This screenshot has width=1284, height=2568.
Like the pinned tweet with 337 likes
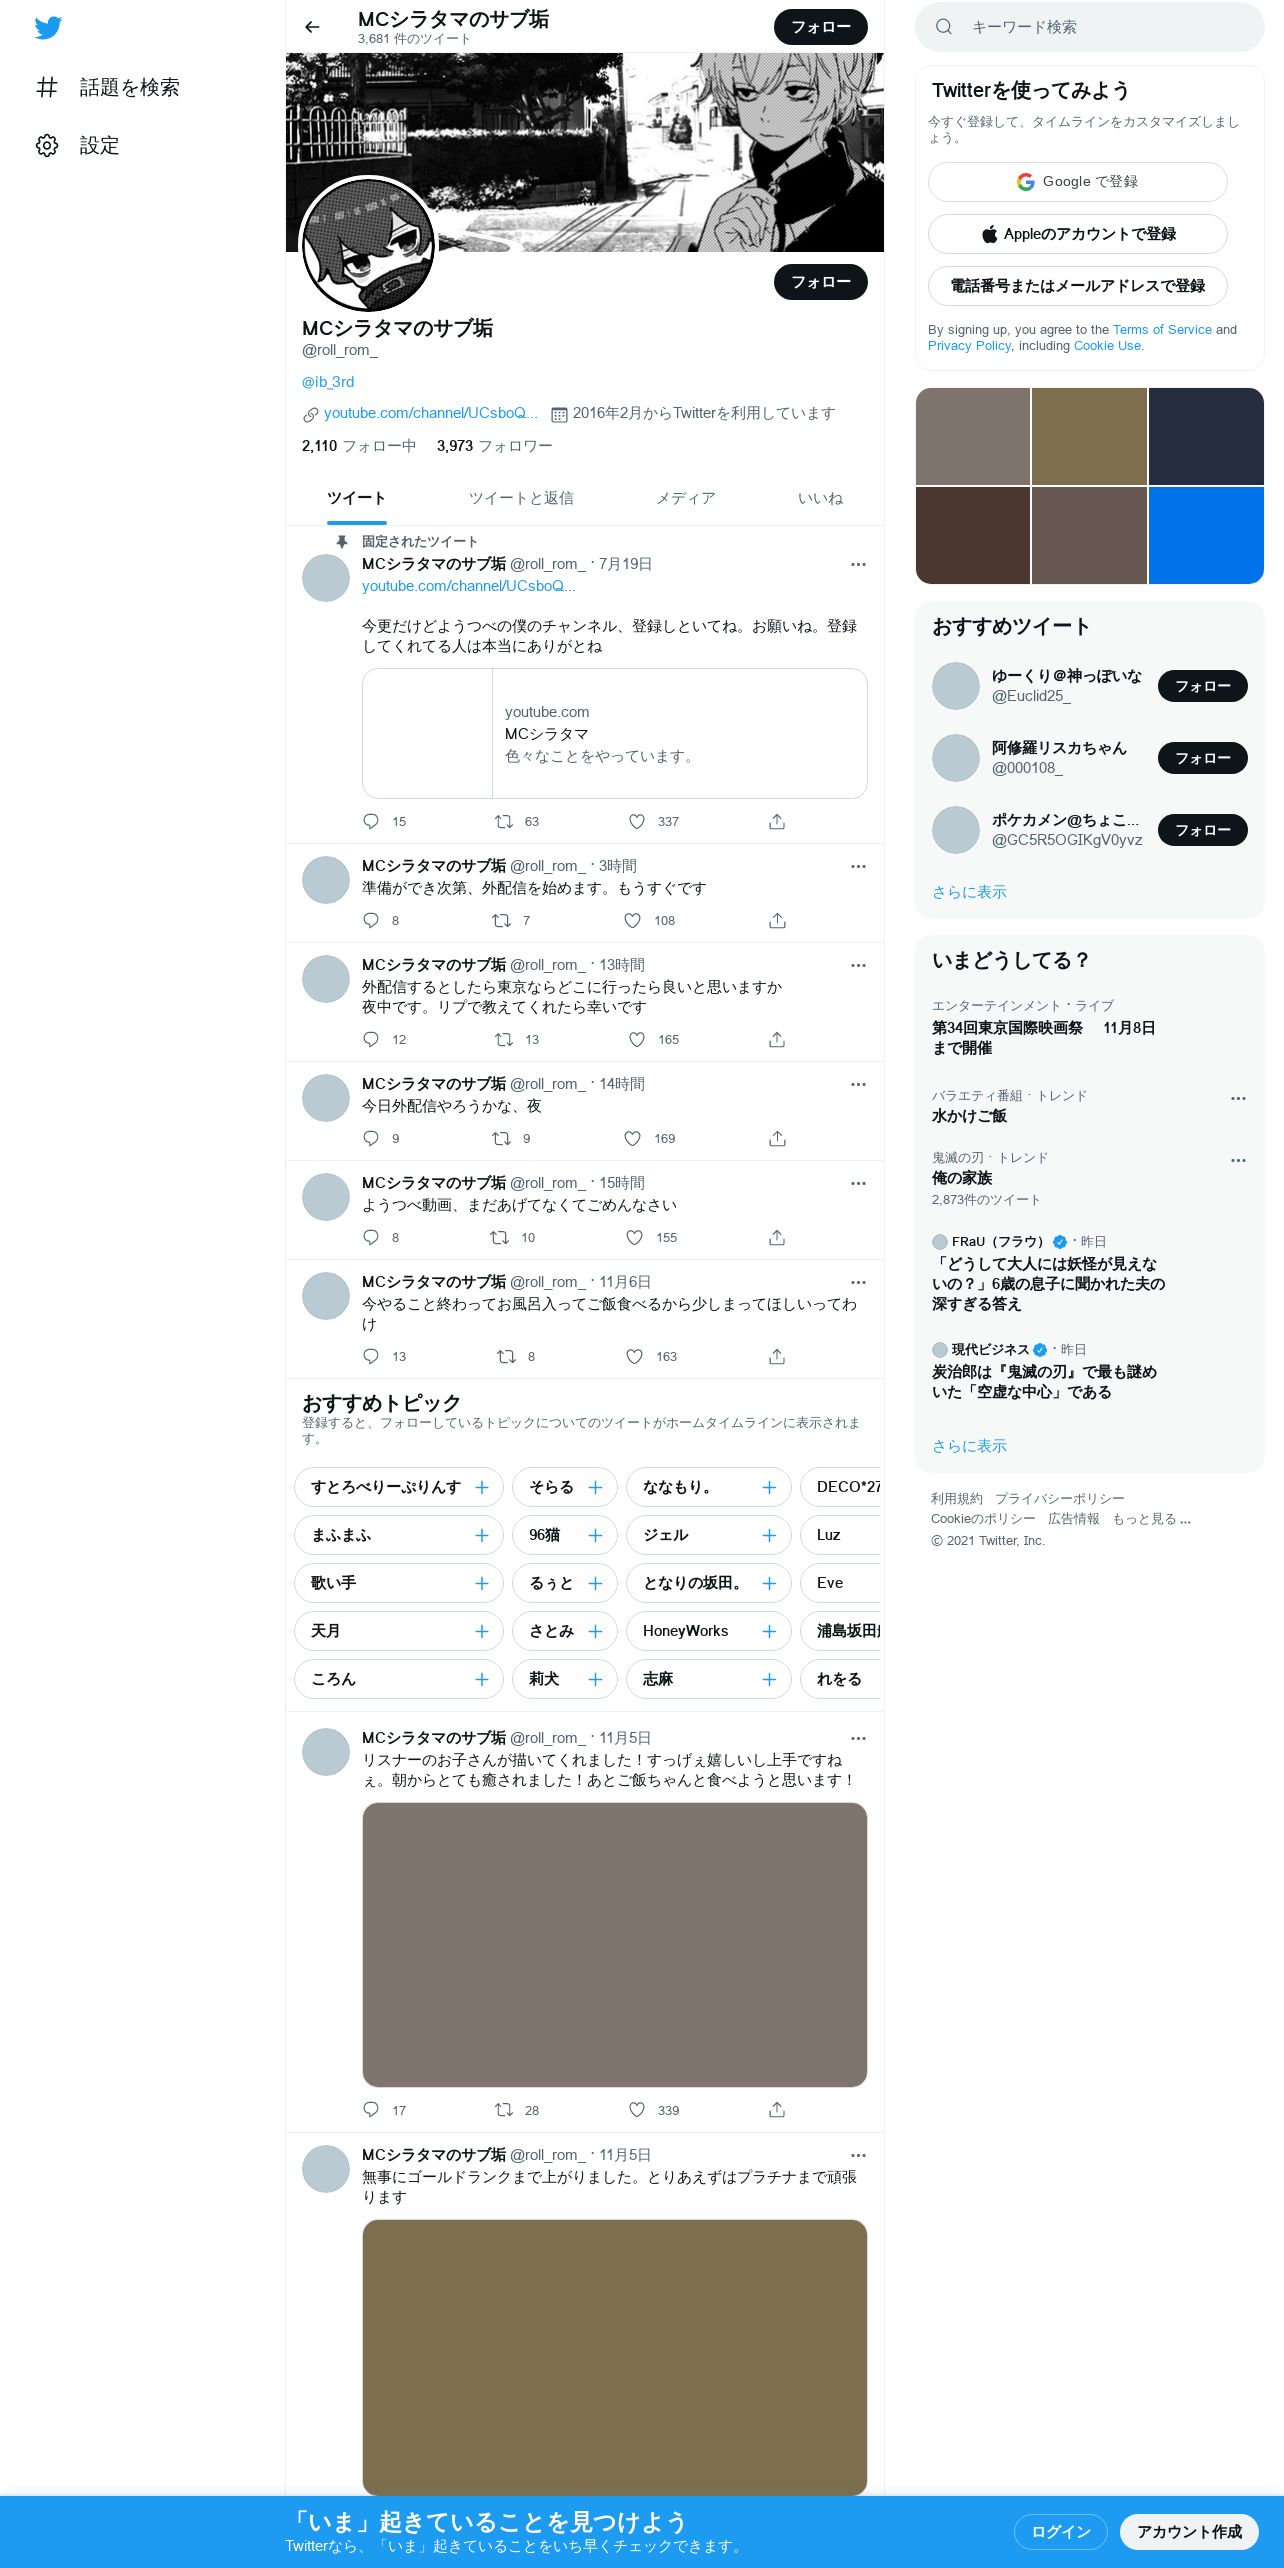point(636,821)
